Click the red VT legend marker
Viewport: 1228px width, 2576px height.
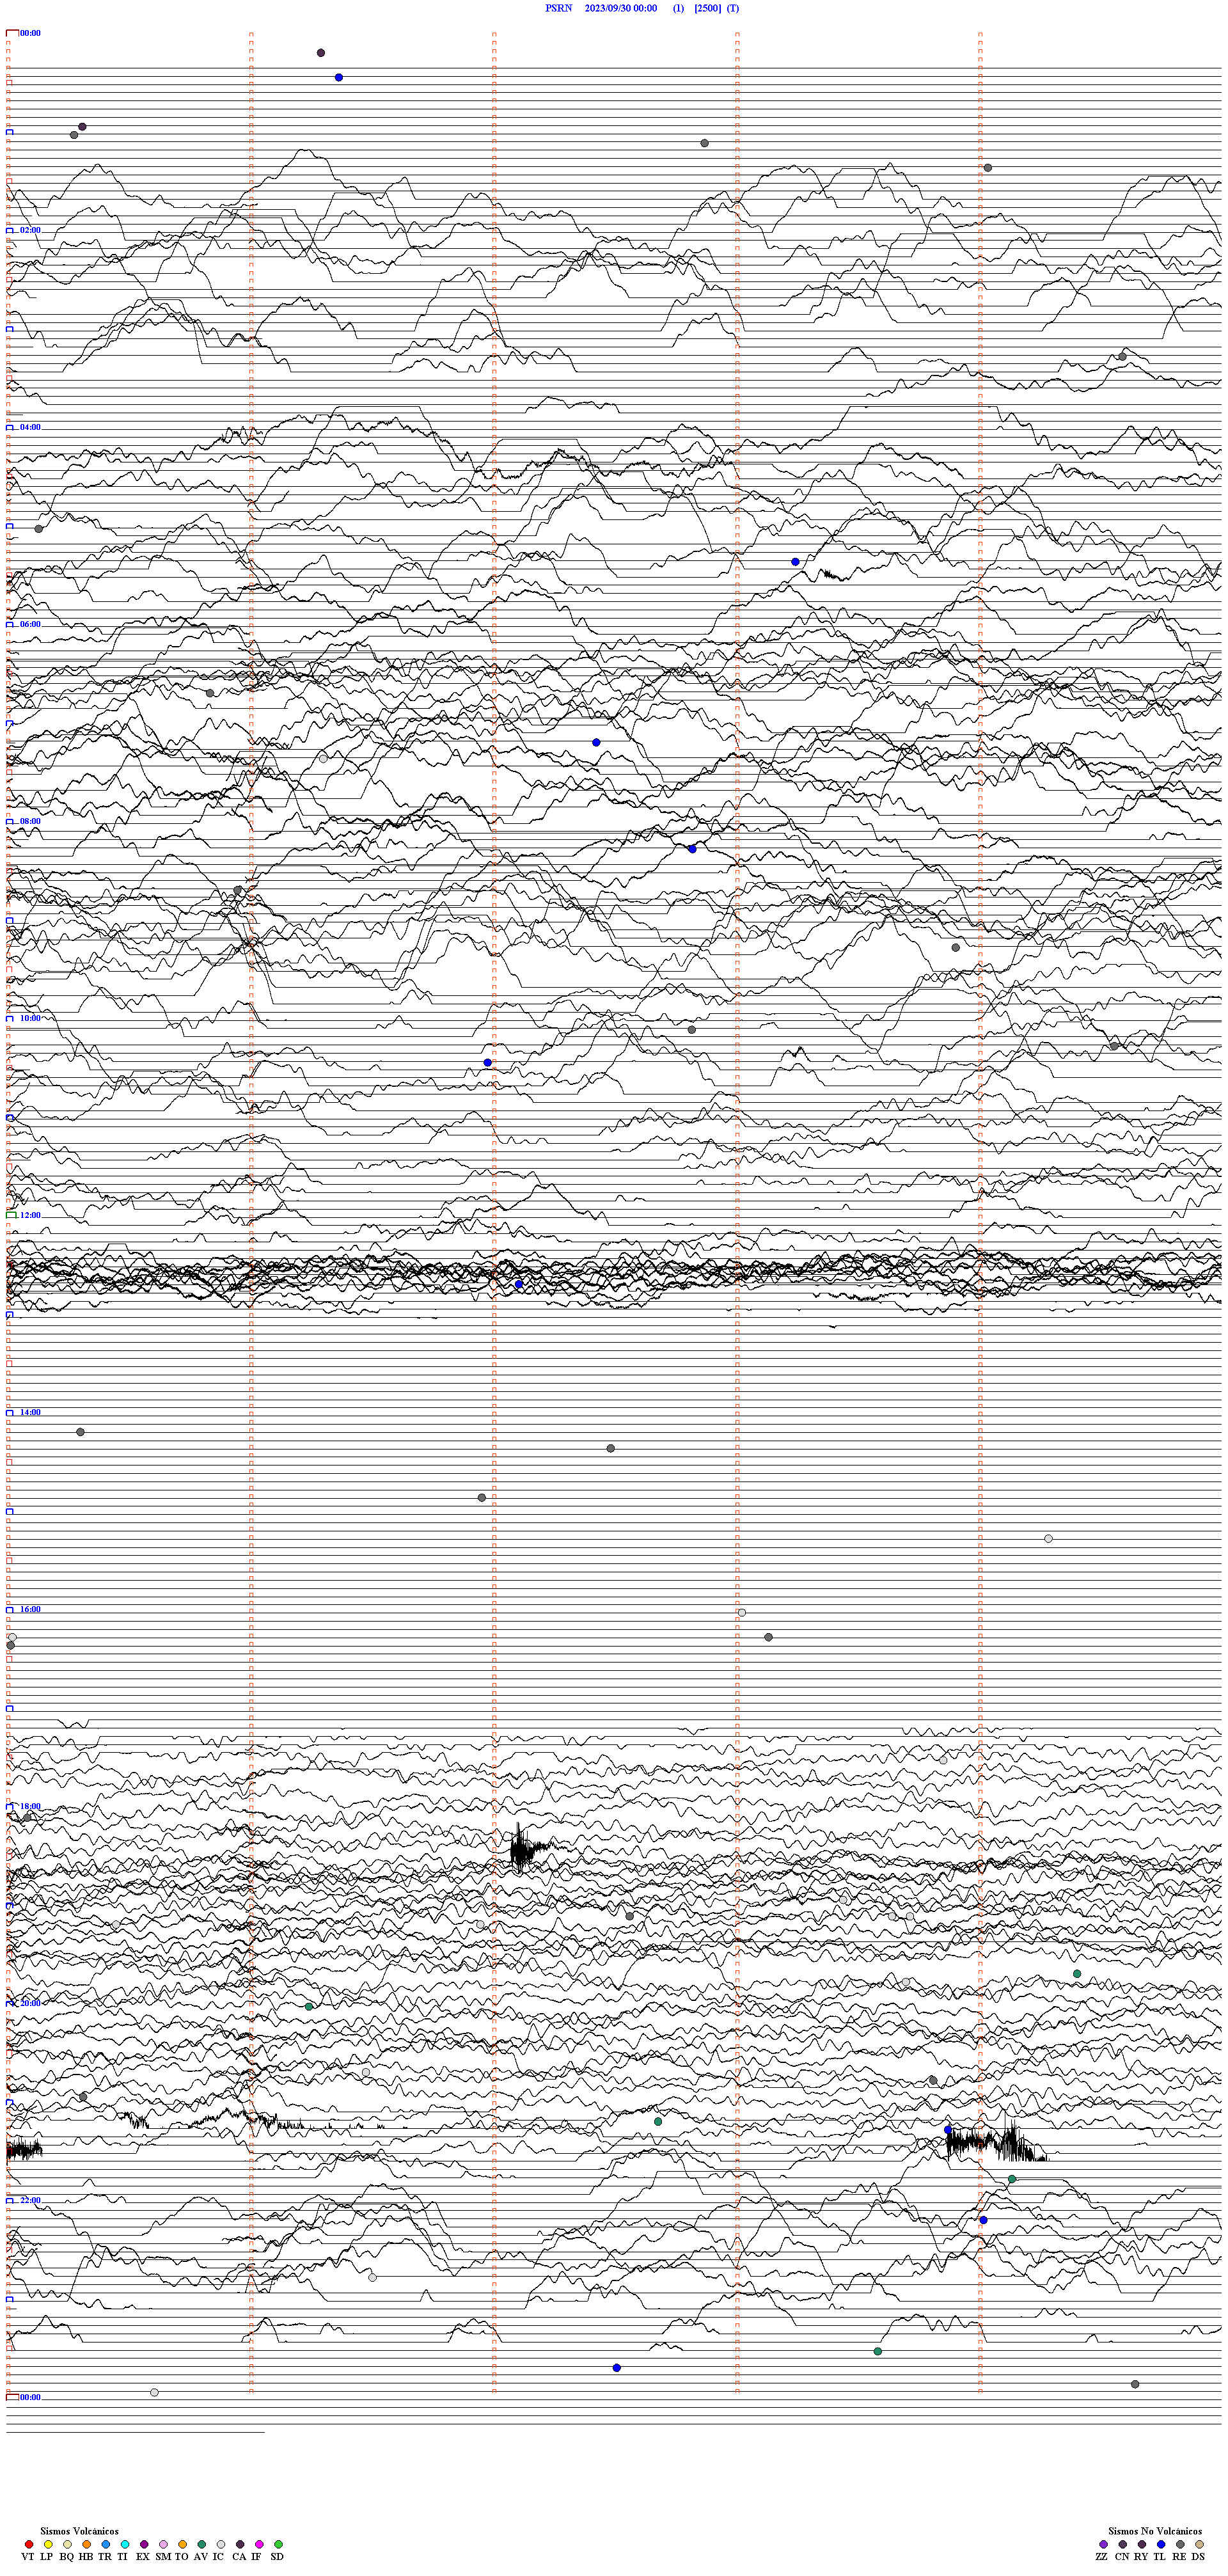[29, 2544]
